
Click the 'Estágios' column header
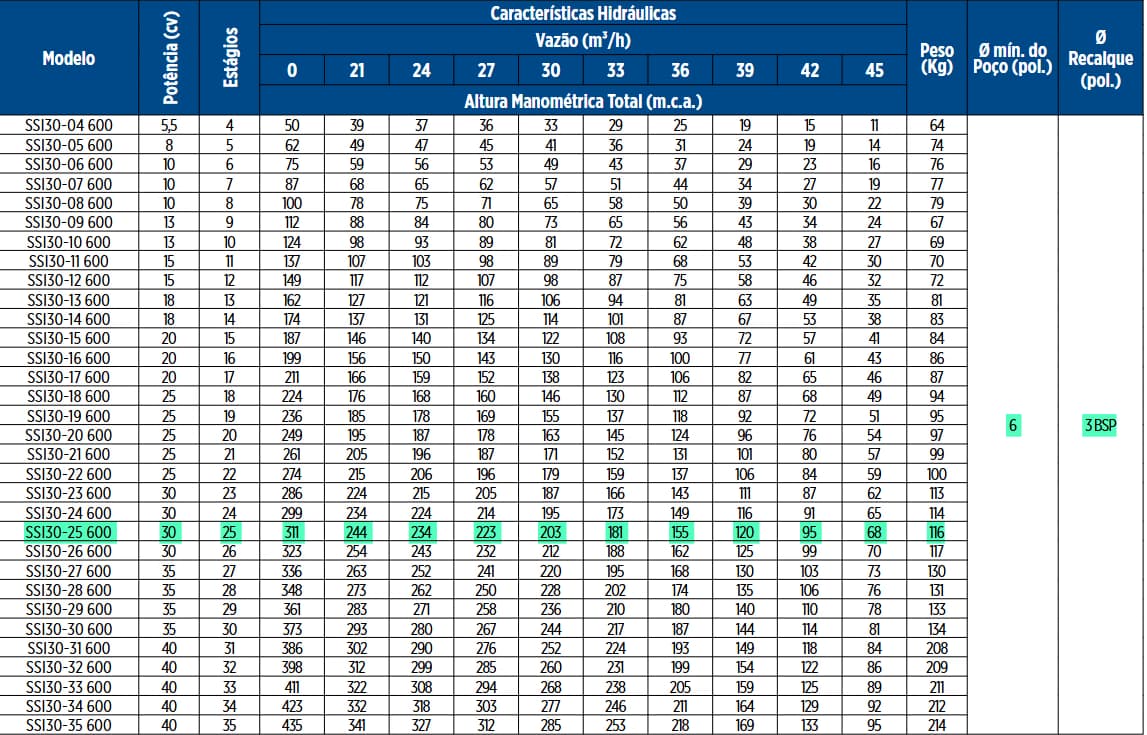click(229, 58)
